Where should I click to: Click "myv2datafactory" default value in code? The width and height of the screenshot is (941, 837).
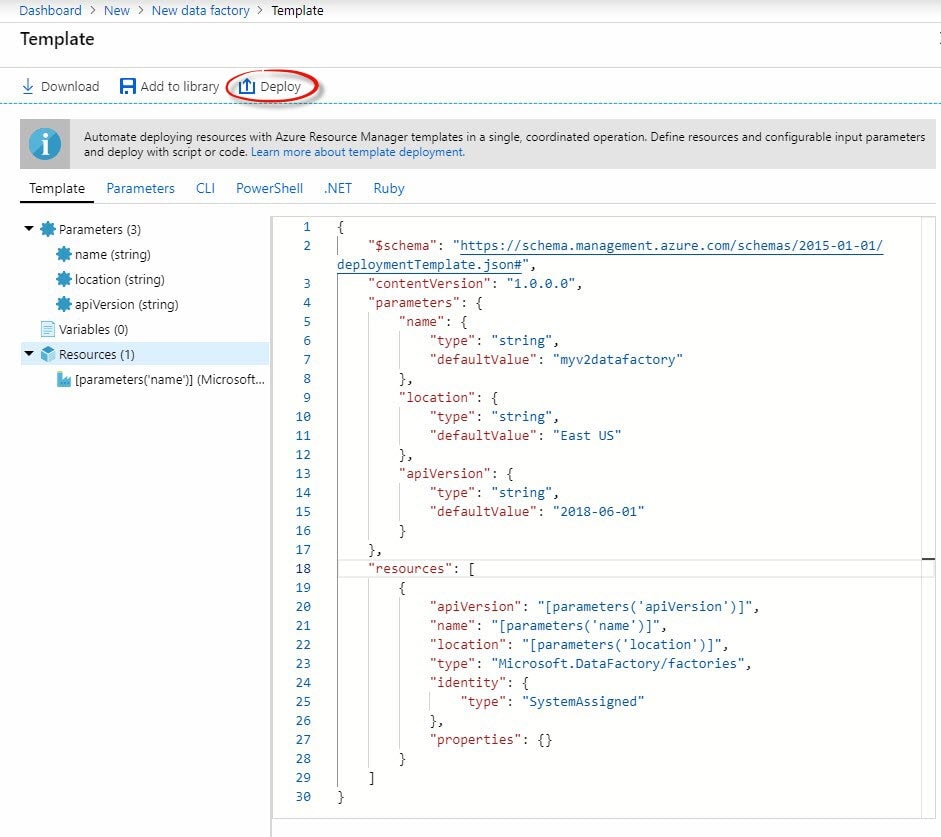pyautogui.click(x=618, y=359)
